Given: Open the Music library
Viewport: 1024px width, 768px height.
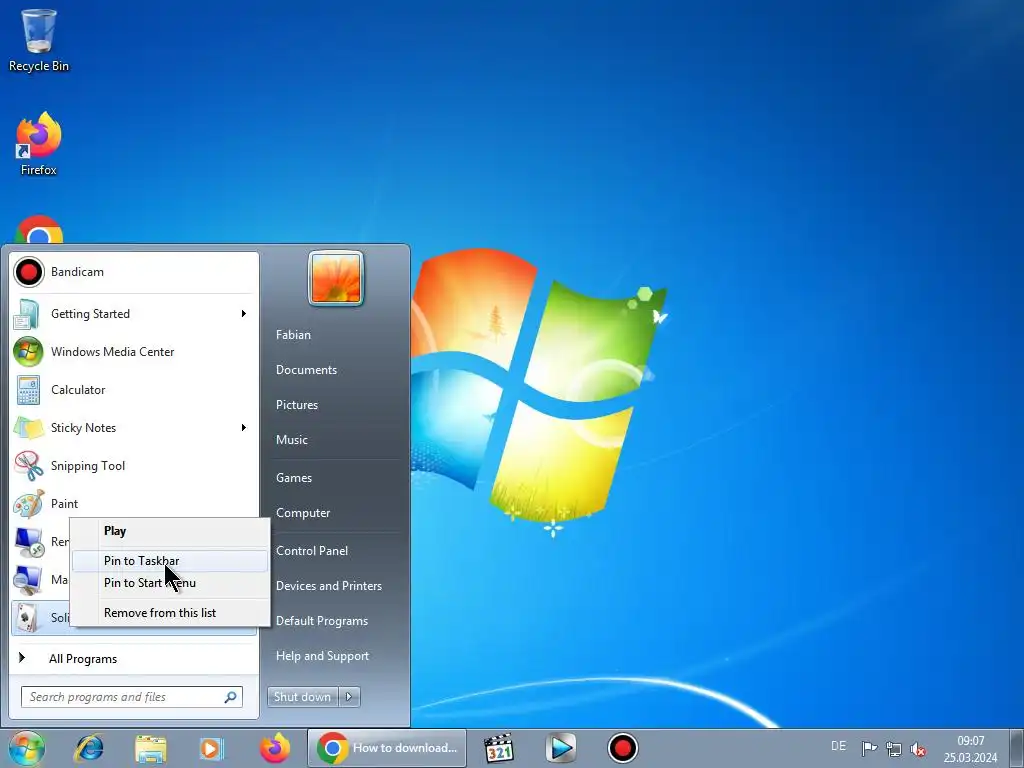Looking at the screenshot, I should point(292,440).
